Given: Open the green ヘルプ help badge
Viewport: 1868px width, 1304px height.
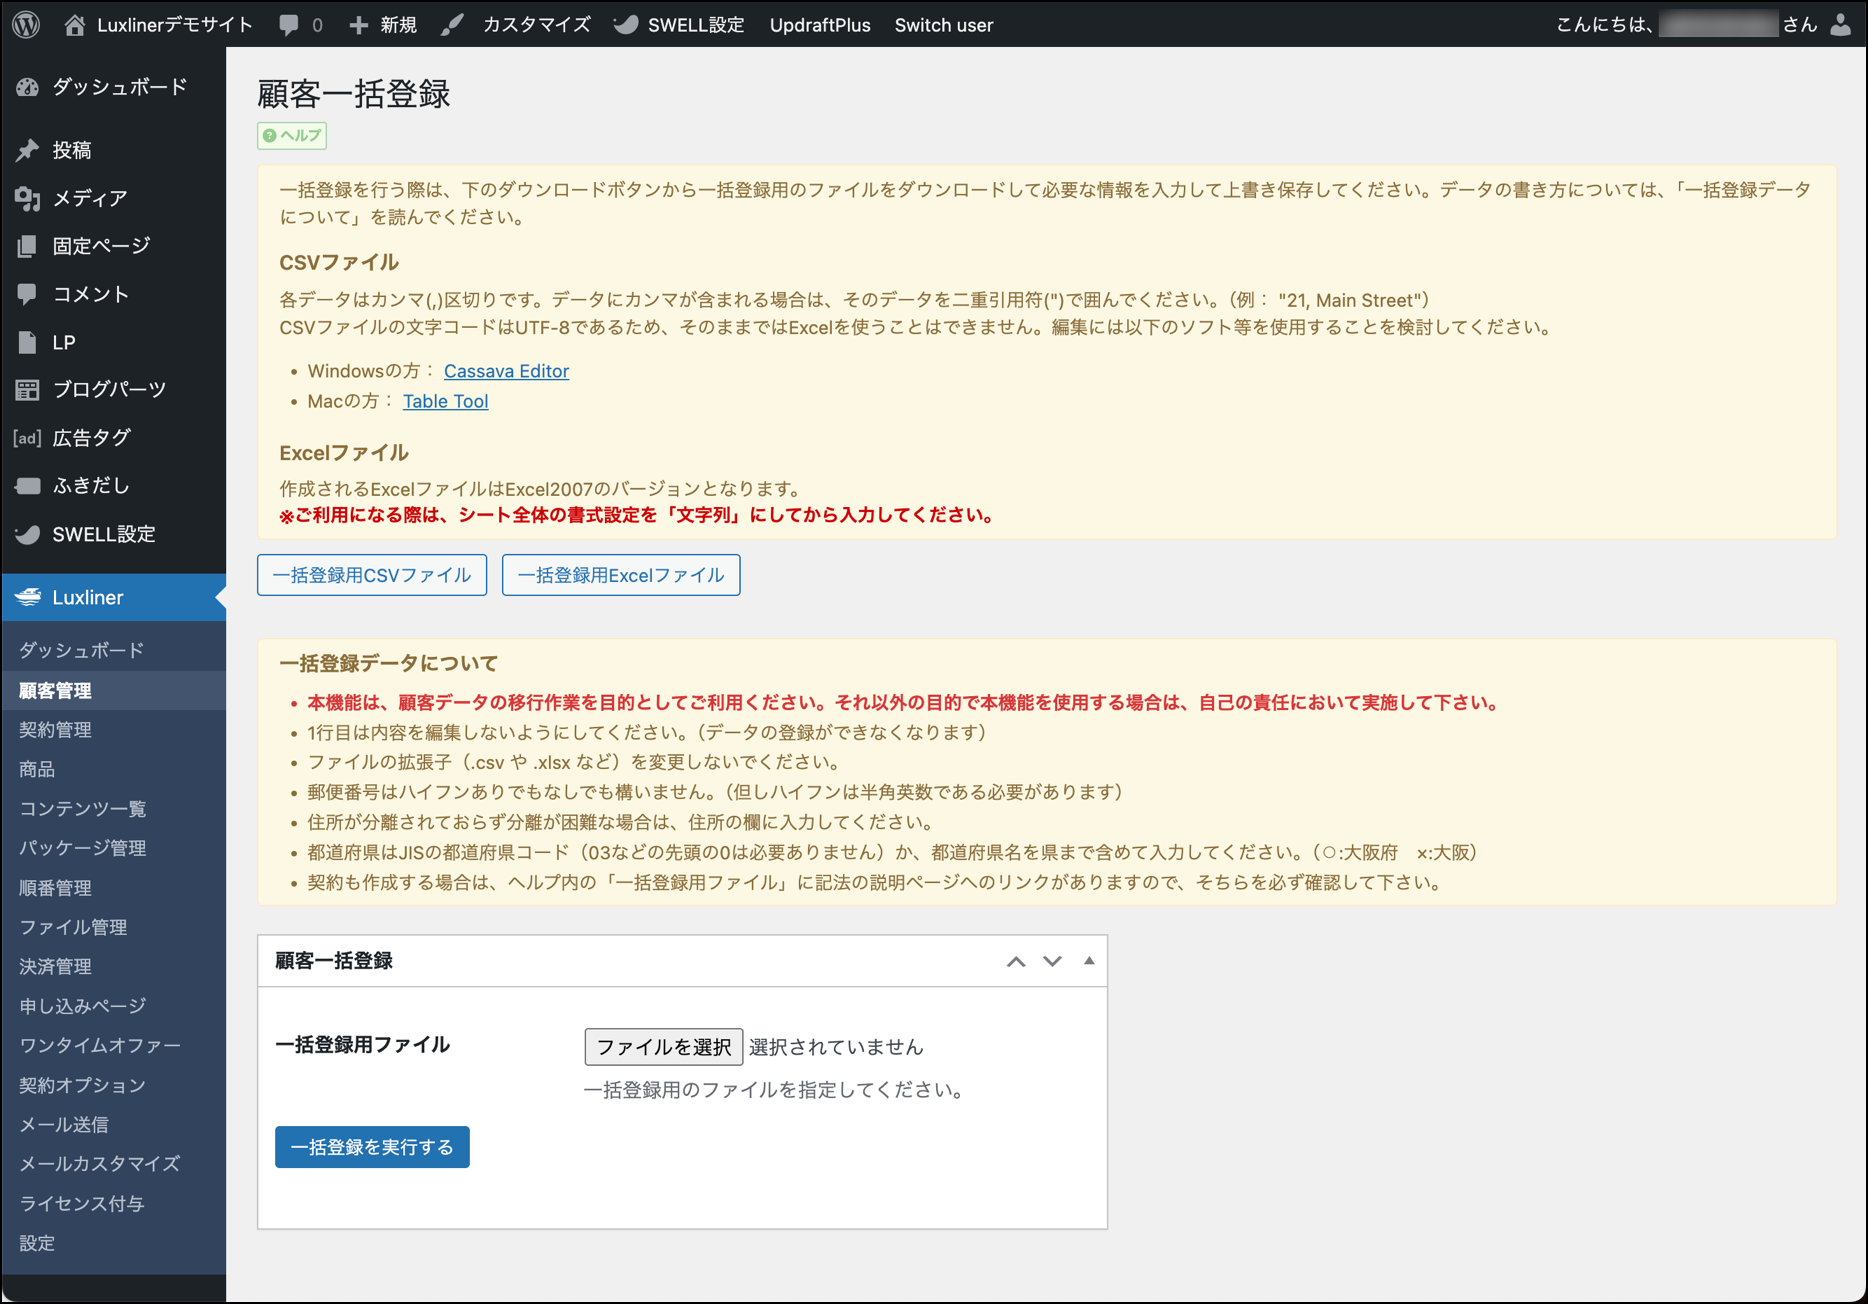Looking at the screenshot, I should click(x=292, y=136).
